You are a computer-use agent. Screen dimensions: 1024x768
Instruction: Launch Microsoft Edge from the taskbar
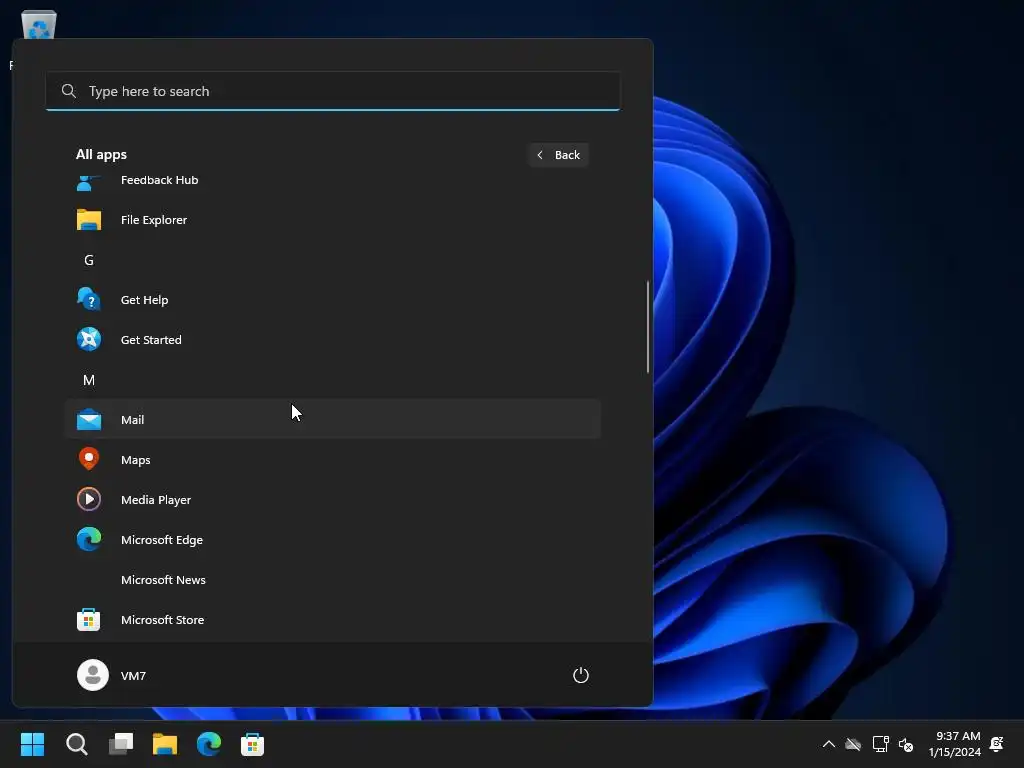[209, 744]
